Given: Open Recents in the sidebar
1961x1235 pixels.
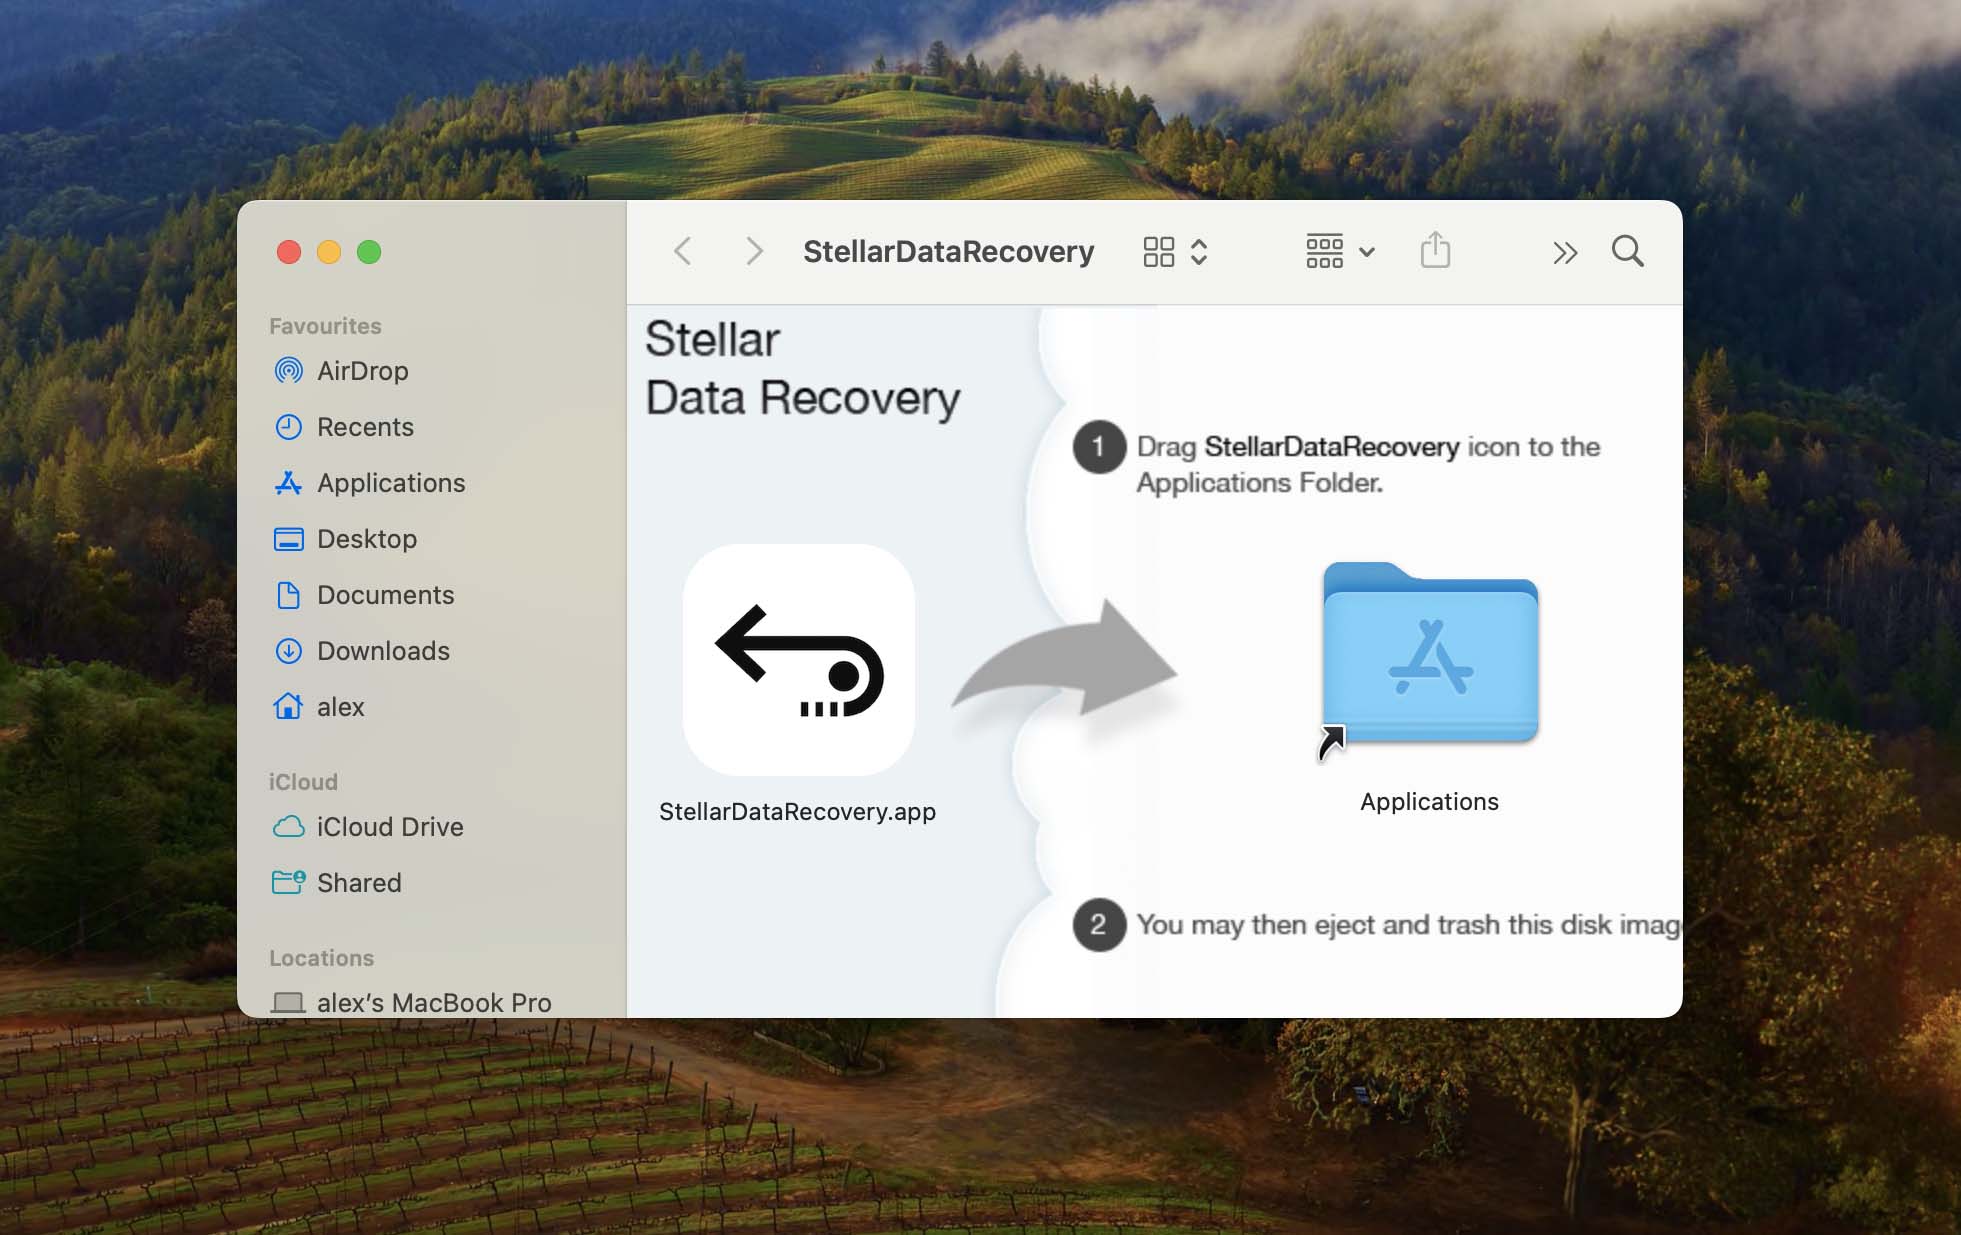Looking at the screenshot, I should coord(432,427).
